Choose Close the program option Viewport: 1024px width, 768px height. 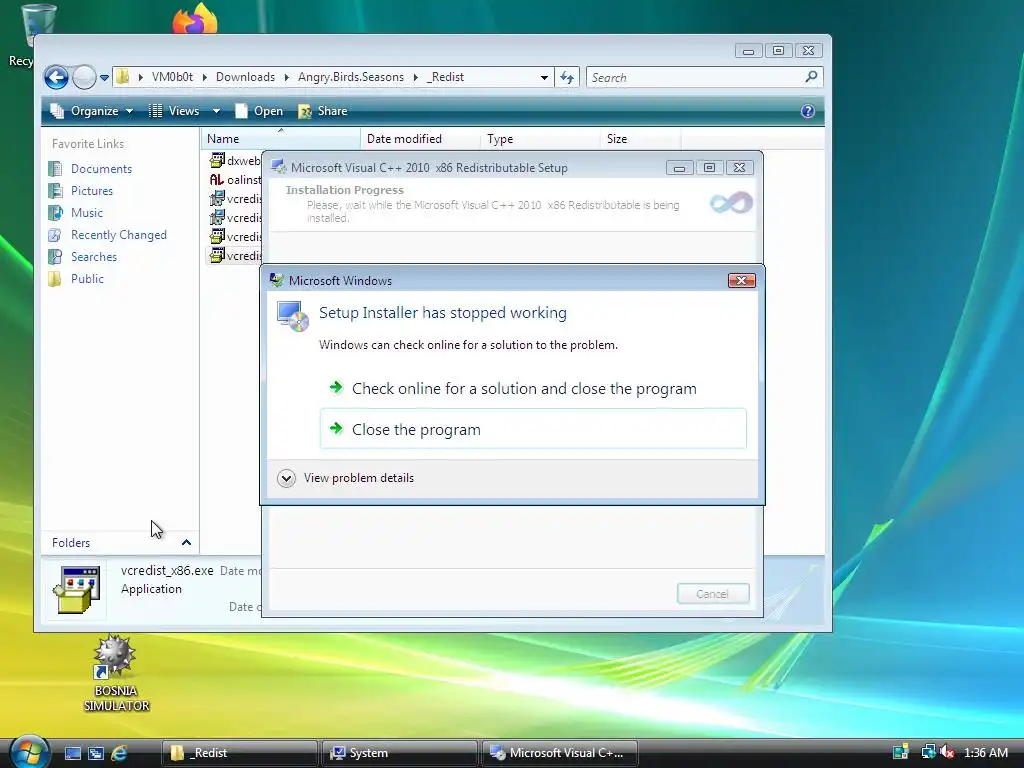click(533, 429)
